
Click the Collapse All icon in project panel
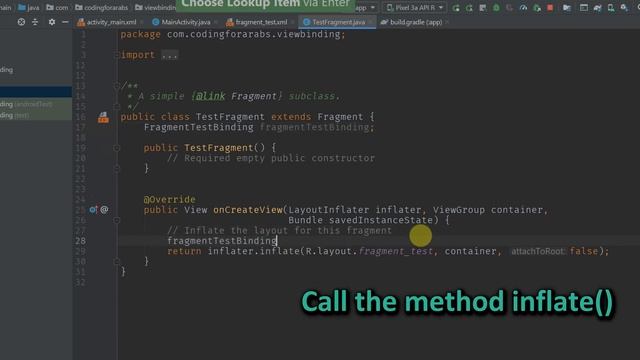coord(35,22)
